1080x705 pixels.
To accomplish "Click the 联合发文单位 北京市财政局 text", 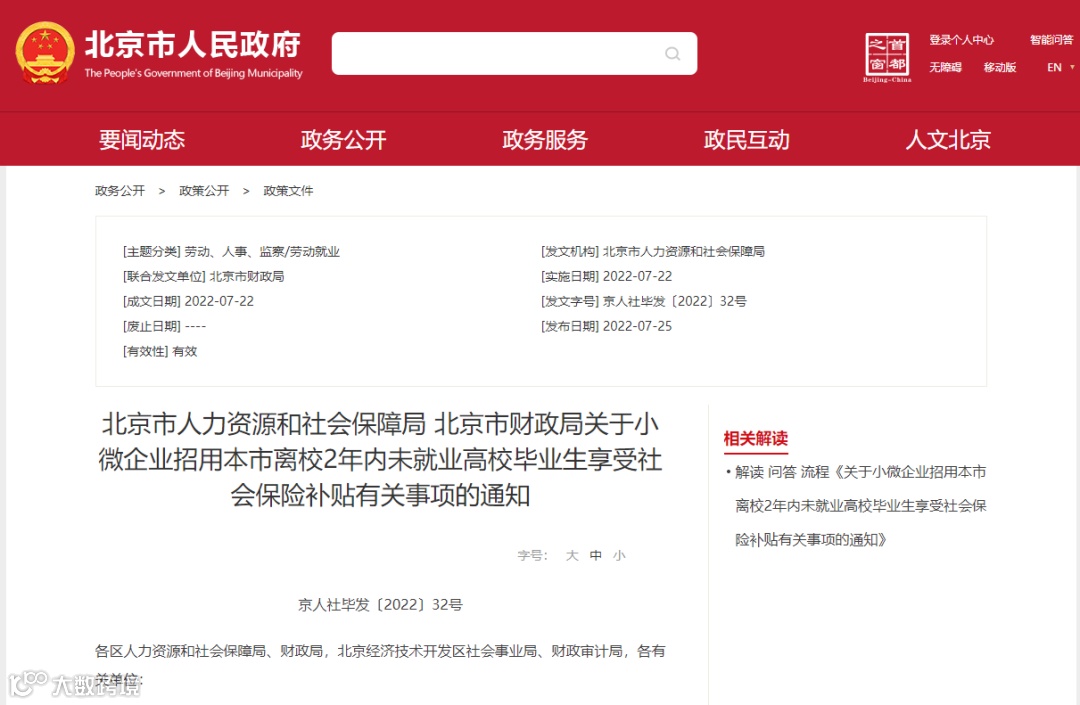I will (x=203, y=277).
